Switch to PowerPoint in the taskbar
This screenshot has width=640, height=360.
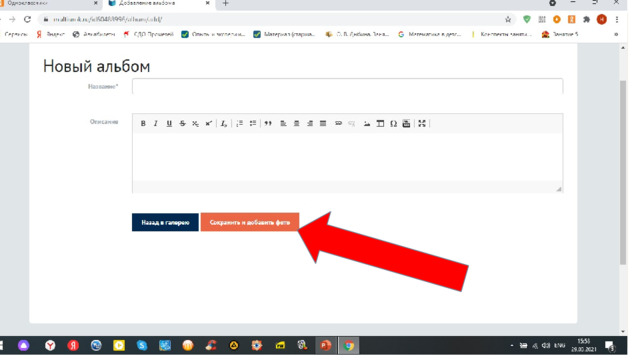[x=325, y=346]
